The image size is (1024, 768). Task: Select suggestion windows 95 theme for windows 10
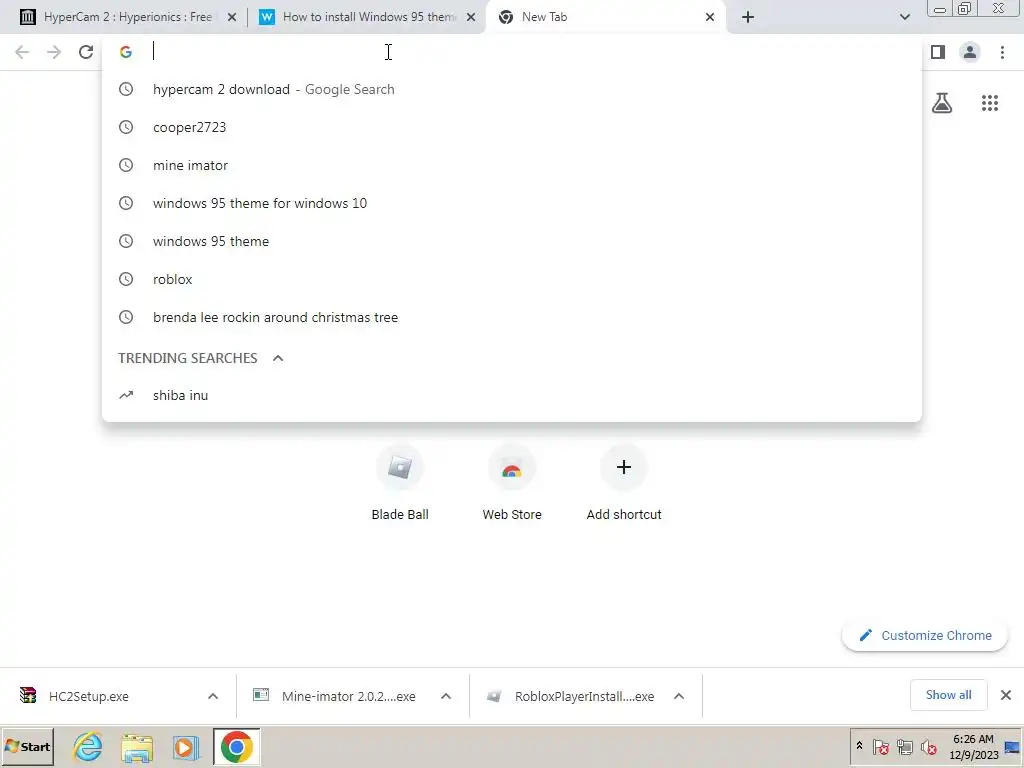coord(512,203)
